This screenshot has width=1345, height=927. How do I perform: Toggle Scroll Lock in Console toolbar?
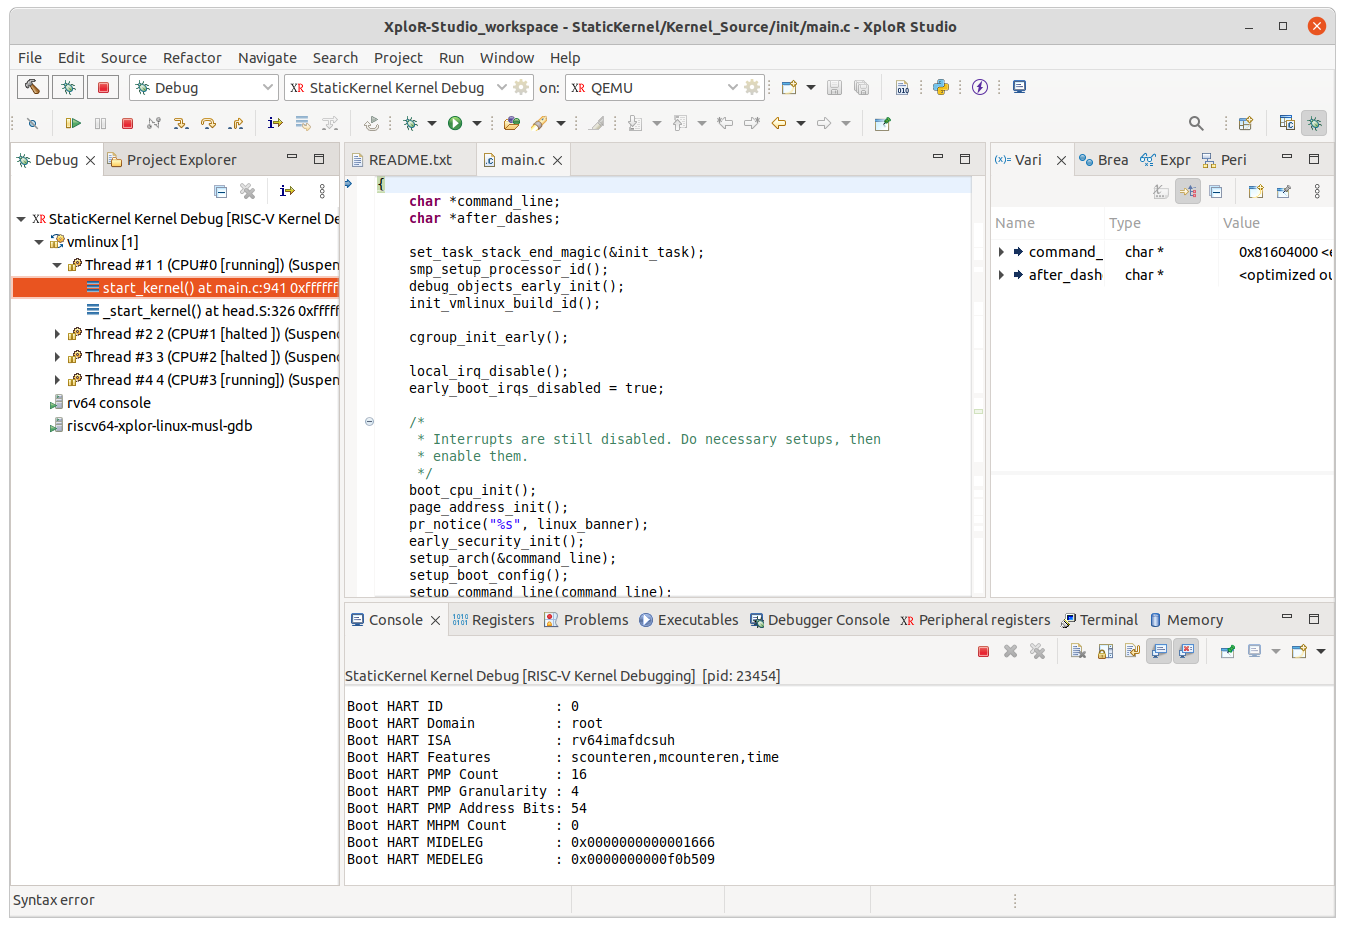coord(1105,651)
